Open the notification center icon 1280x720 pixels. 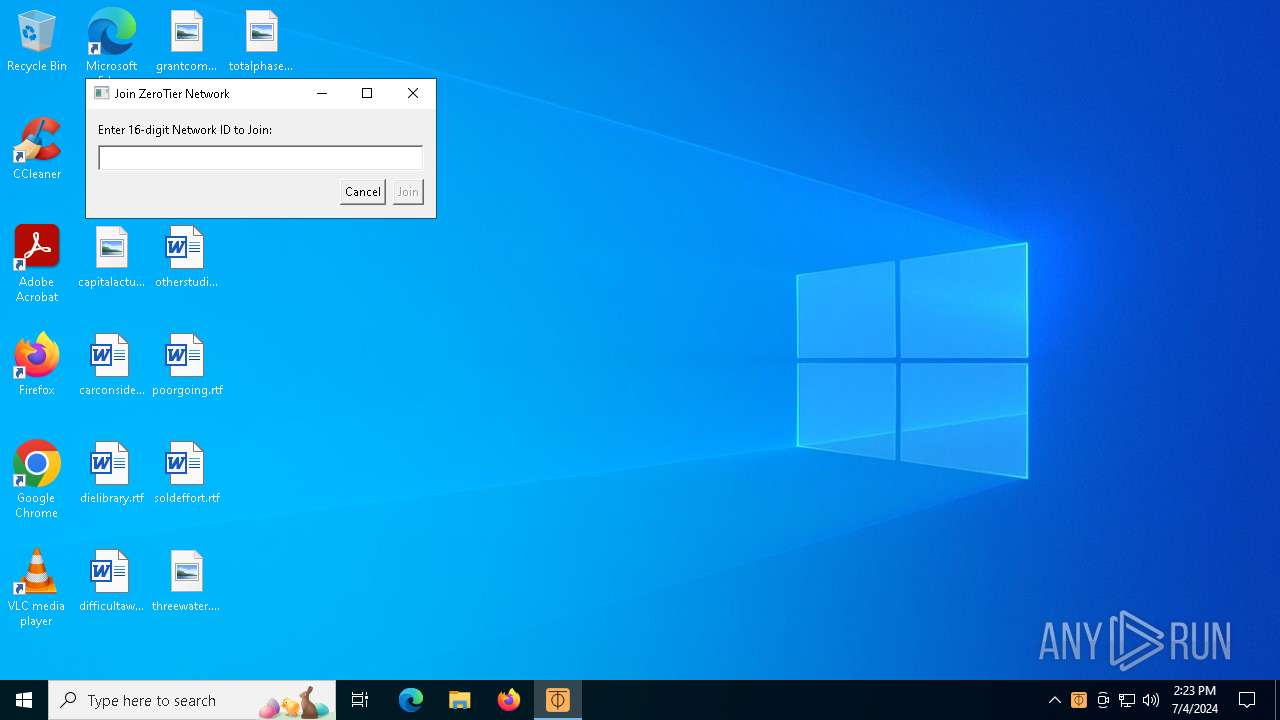point(1247,700)
